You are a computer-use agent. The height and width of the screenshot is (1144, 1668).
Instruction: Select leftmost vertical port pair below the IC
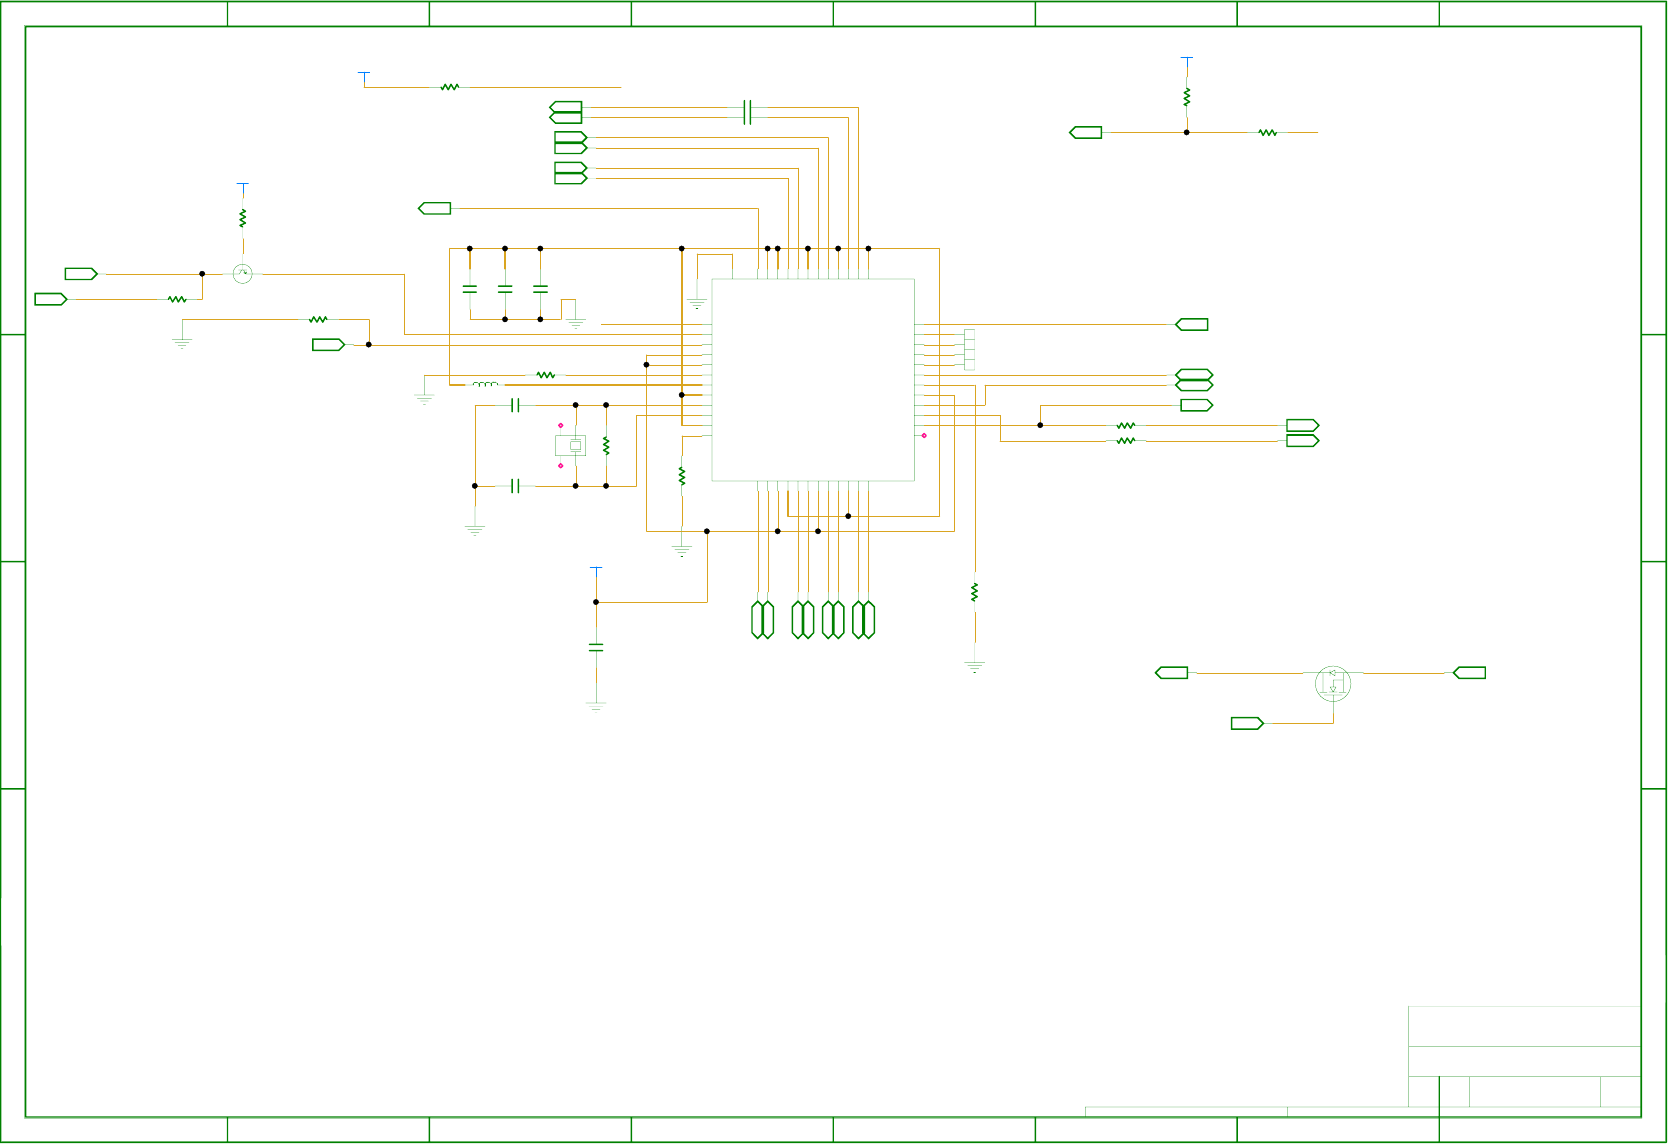point(763,620)
